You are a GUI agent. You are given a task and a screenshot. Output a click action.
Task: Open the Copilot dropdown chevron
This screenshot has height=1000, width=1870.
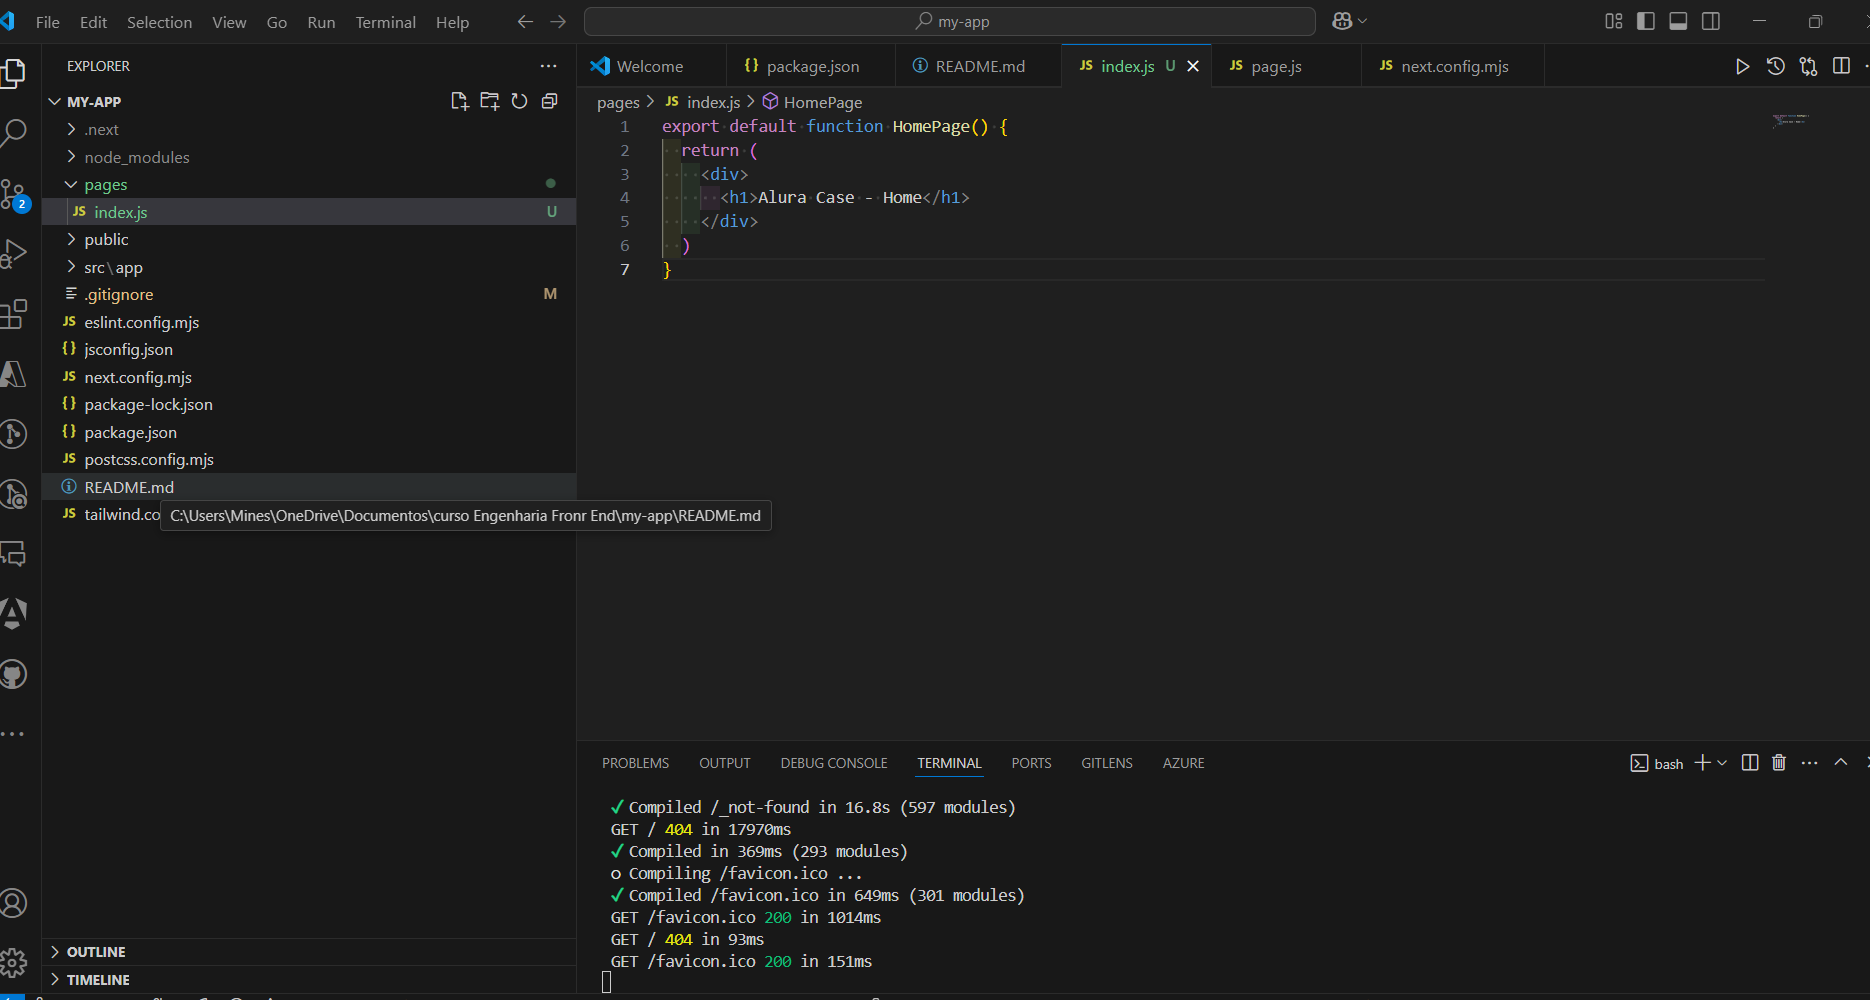[x=1362, y=21]
